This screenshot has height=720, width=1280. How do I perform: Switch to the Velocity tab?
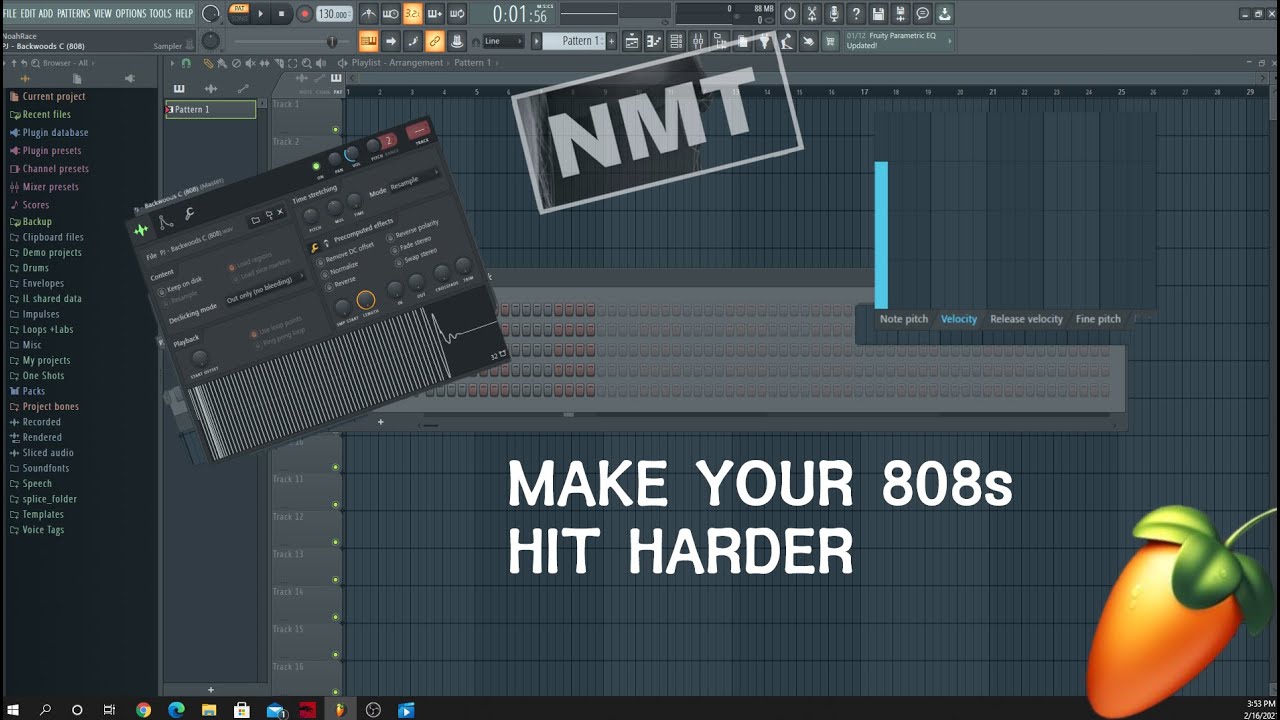coord(959,319)
